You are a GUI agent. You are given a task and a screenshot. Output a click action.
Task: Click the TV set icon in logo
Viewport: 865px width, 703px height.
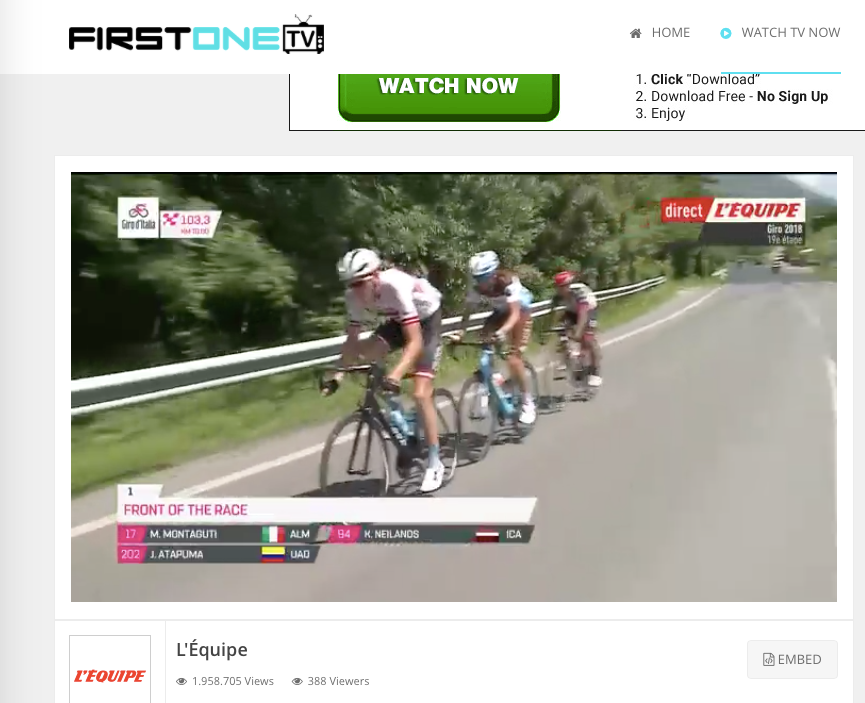304,35
